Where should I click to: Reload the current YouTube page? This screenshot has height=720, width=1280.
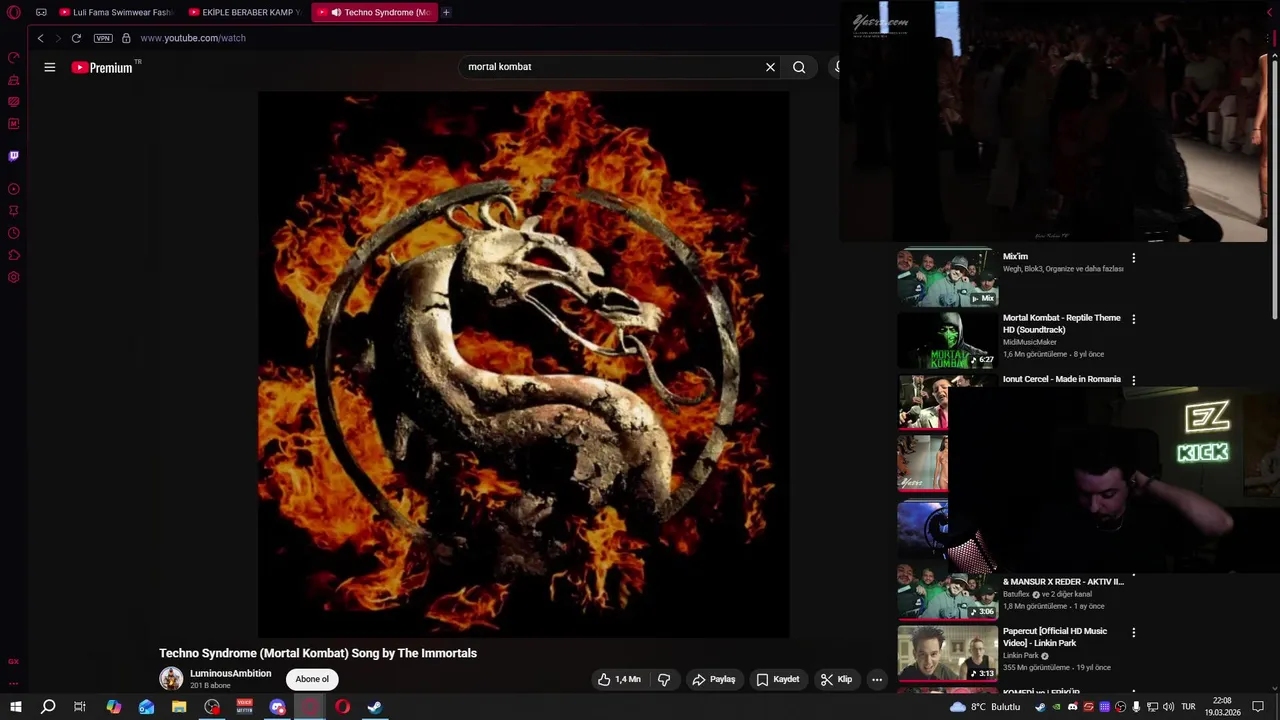click(76, 38)
